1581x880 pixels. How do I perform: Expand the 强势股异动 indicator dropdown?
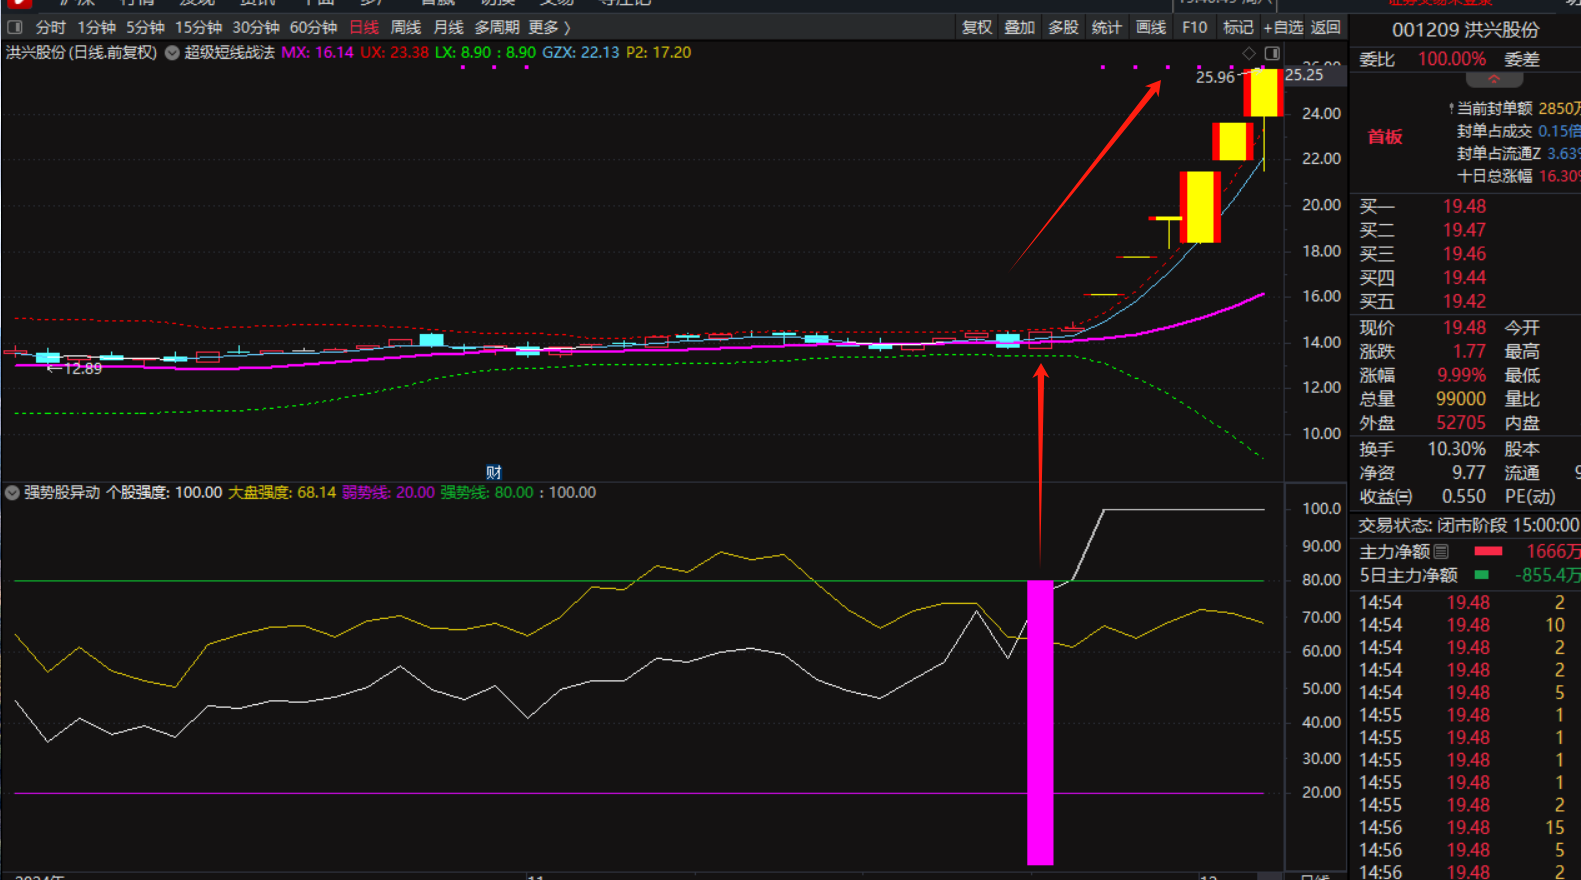pyautogui.click(x=12, y=493)
